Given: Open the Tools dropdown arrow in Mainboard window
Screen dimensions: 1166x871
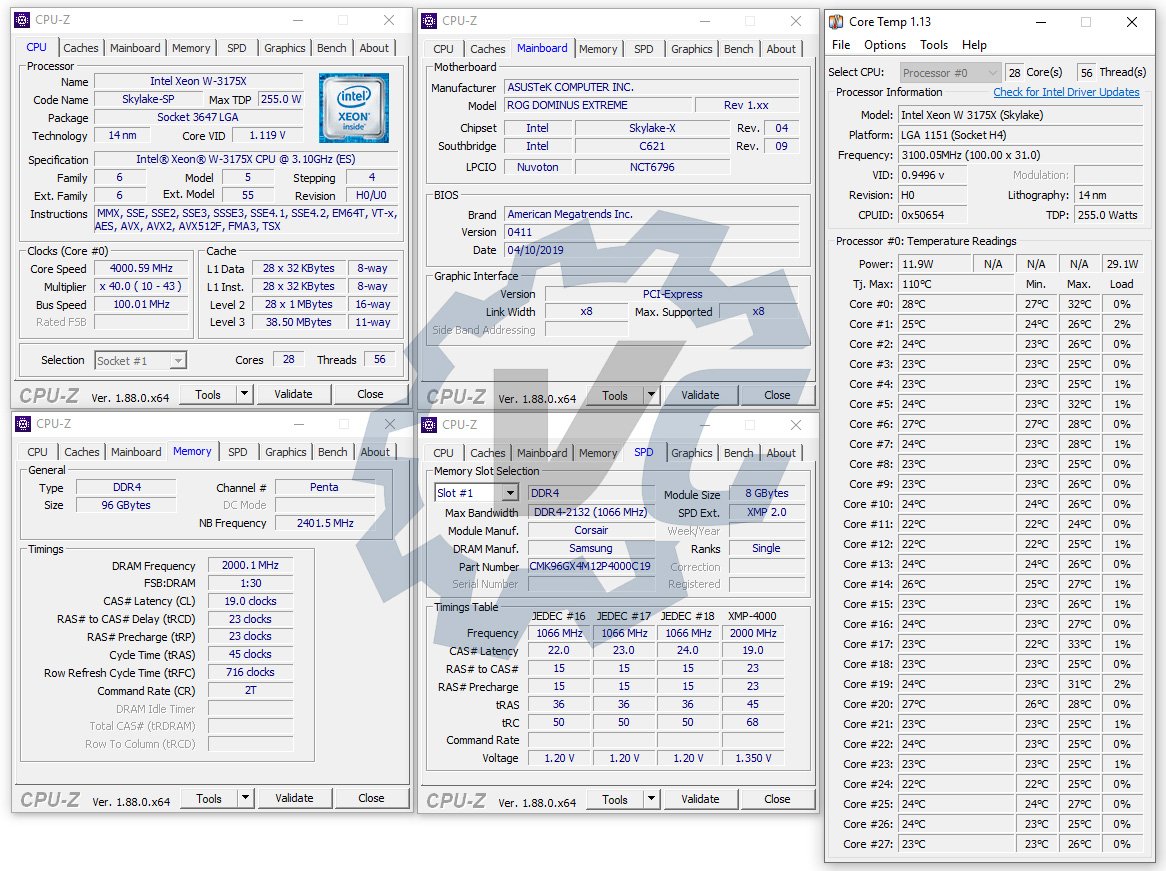Looking at the screenshot, I should 651,395.
